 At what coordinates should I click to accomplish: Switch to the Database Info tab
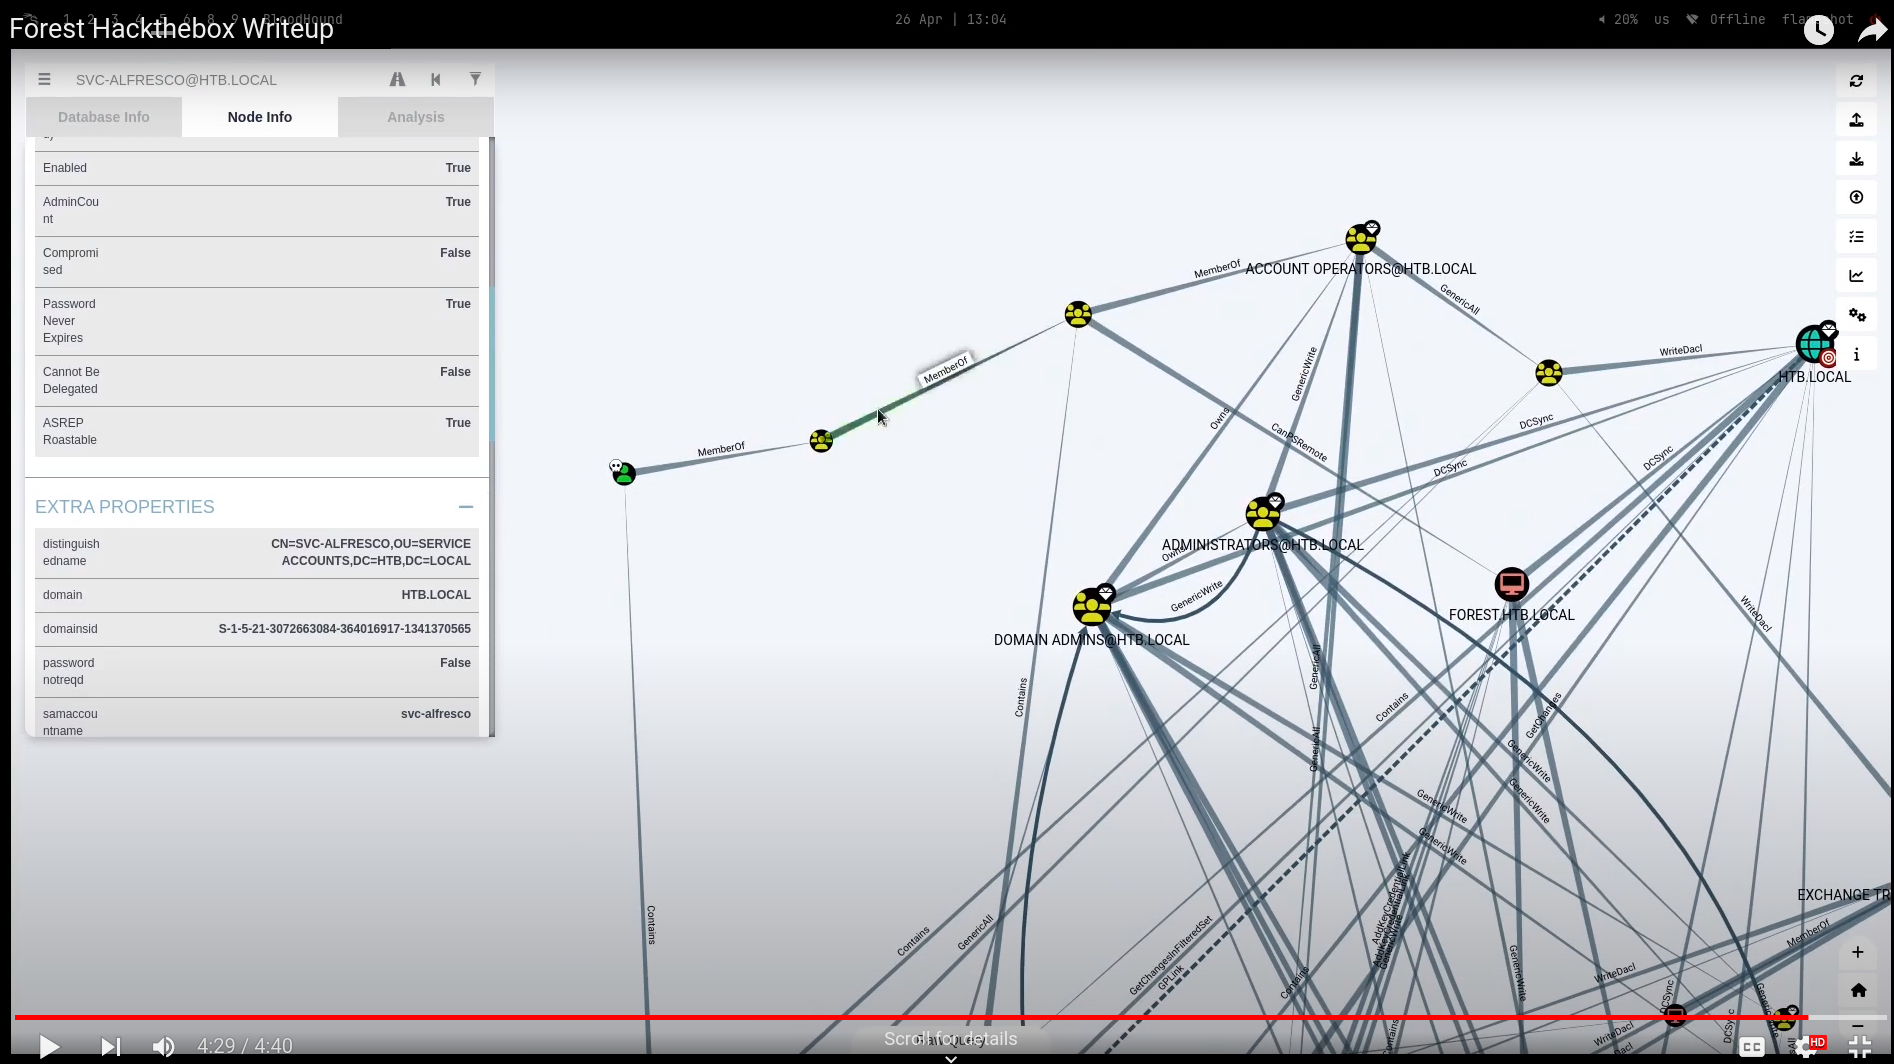104,116
